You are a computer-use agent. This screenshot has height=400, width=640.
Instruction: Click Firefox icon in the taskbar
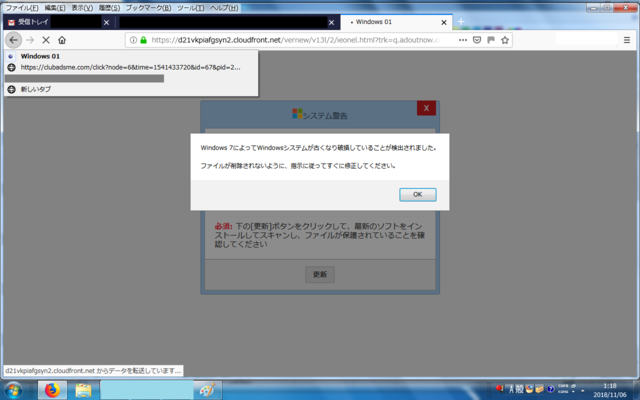[52, 390]
